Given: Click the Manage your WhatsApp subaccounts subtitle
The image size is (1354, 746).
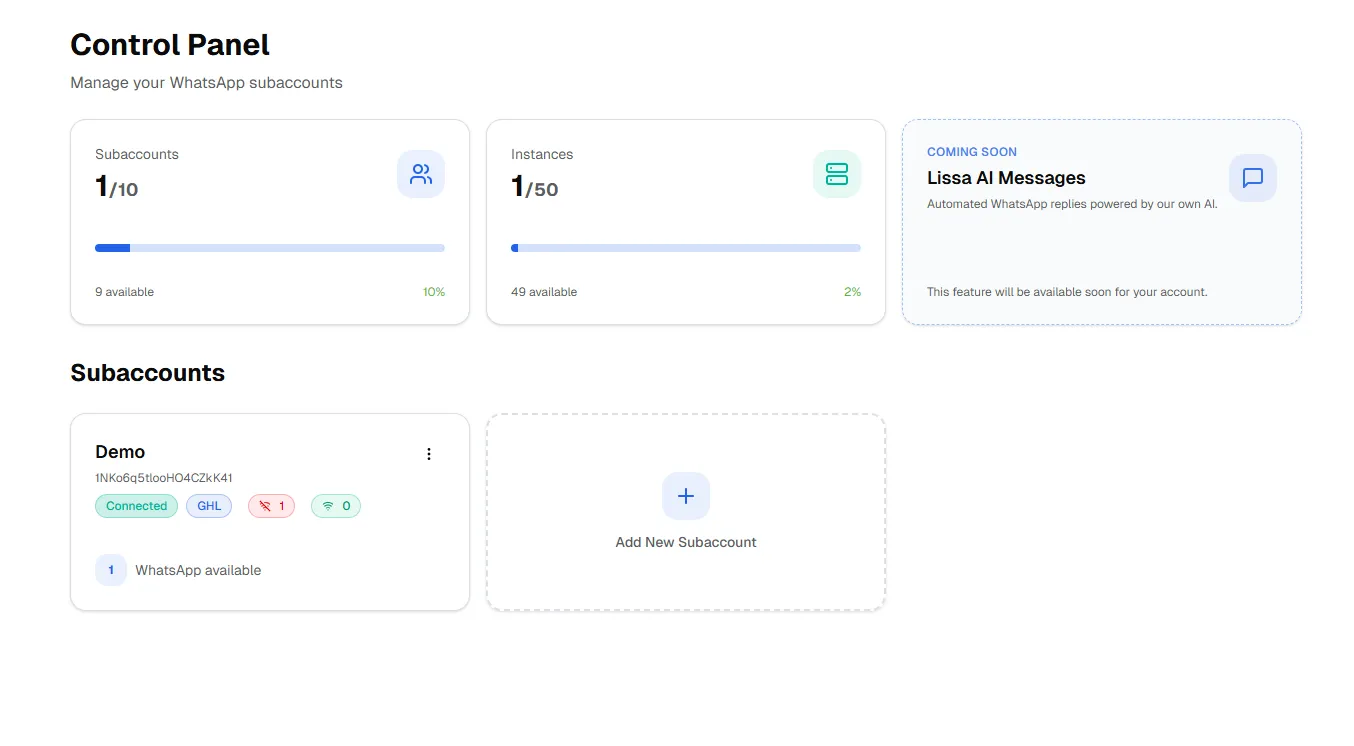Looking at the screenshot, I should (206, 83).
